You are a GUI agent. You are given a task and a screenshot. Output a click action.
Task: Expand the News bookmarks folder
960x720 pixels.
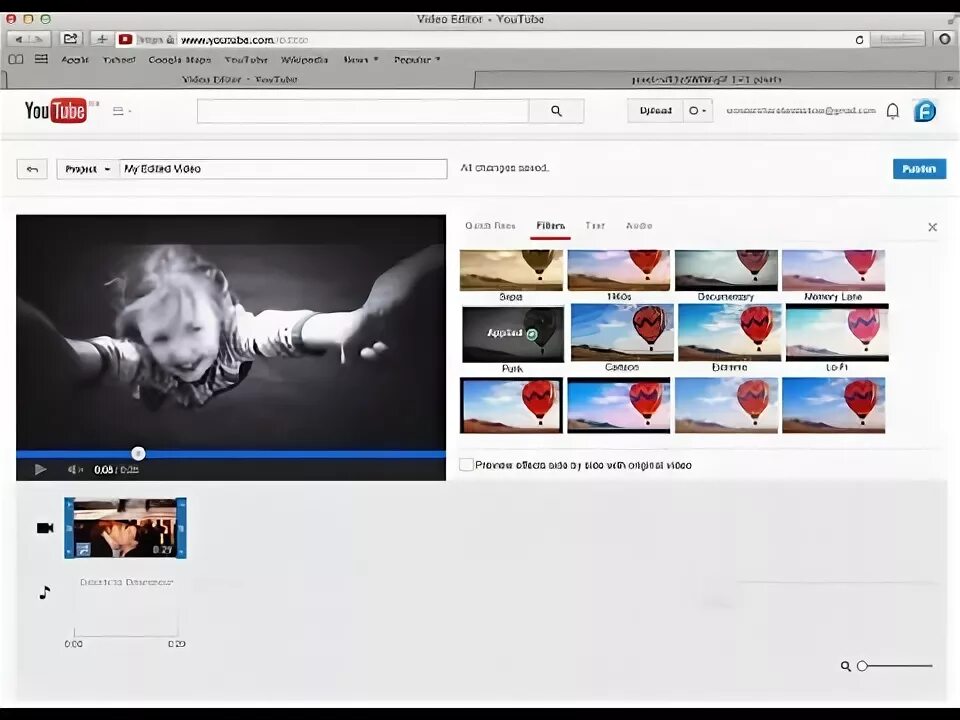(x=361, y=60)
